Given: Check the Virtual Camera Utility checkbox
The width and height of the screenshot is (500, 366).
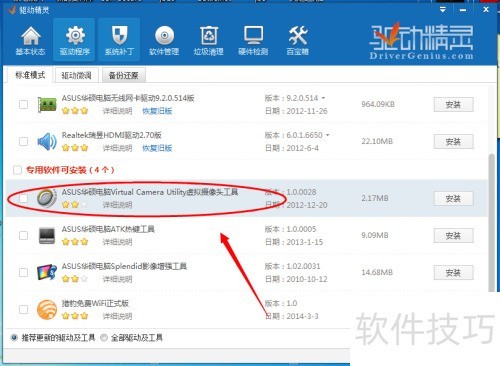Looking at the screenshot, I should [23, 199].
